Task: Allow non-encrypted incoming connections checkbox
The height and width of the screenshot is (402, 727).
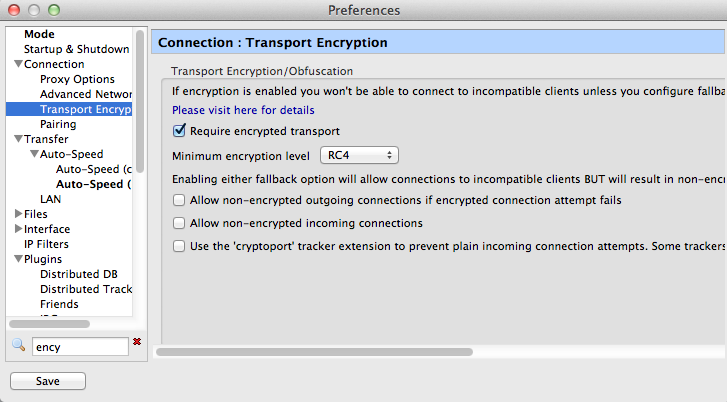Action: [179, 223]
